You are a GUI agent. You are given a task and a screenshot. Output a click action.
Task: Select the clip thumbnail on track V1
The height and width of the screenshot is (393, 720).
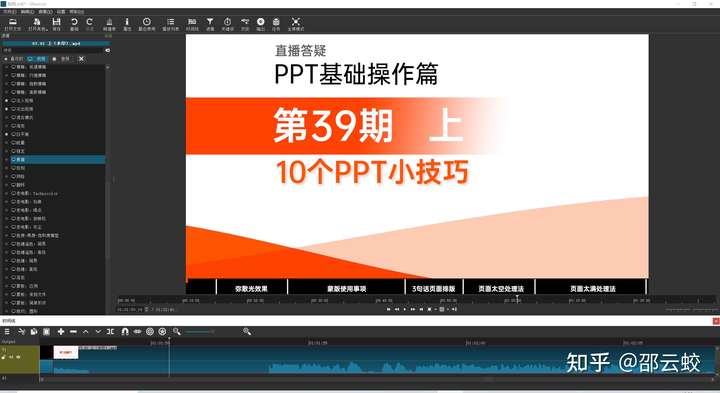click(x=66, y=352)
